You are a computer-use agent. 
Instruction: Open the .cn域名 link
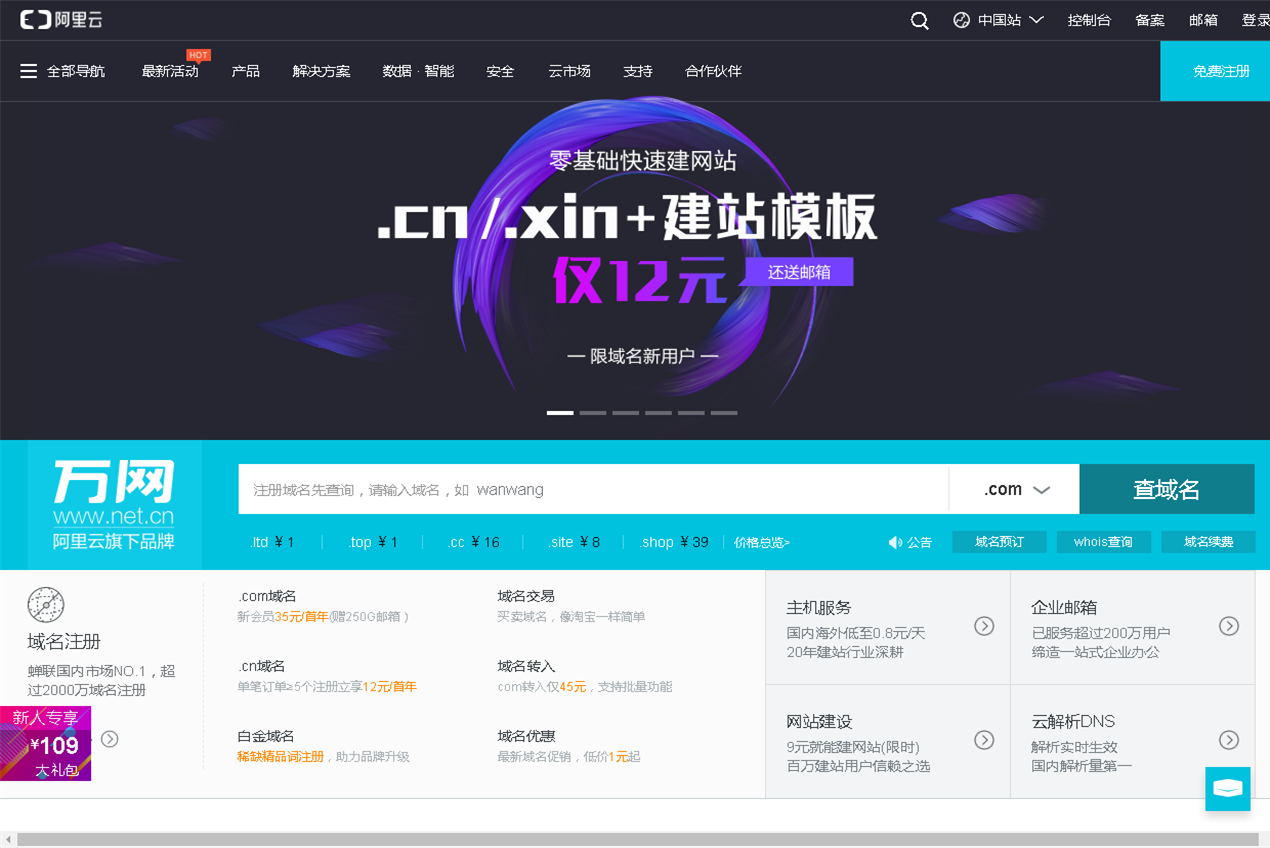coord(261,666)
